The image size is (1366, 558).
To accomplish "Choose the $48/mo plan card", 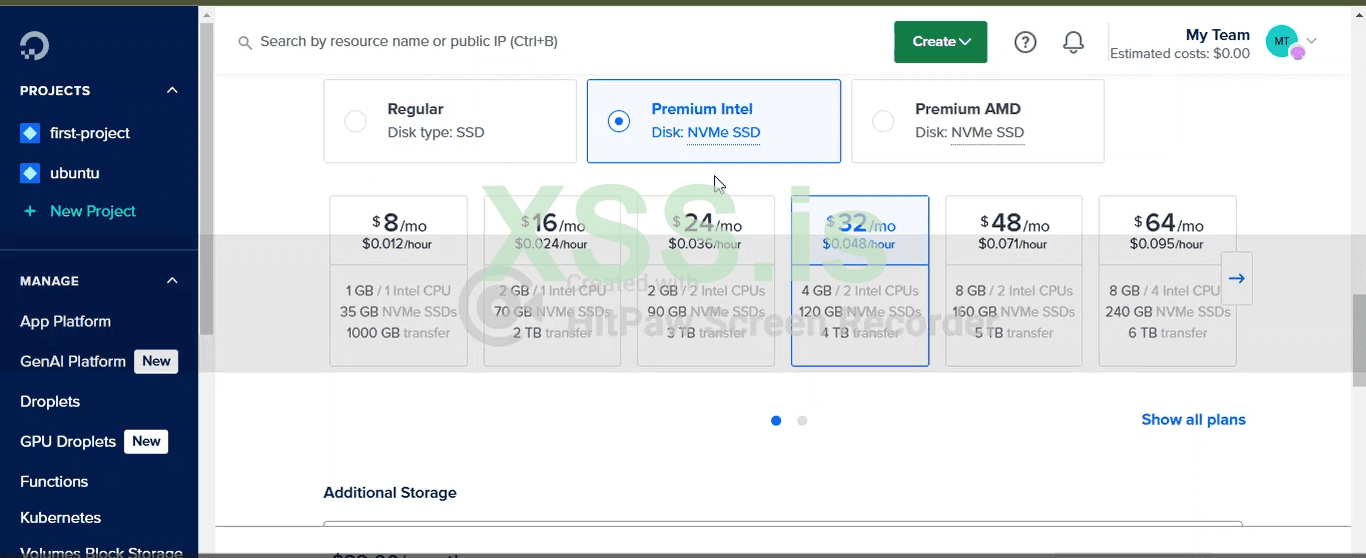I will pos(1014,281).
